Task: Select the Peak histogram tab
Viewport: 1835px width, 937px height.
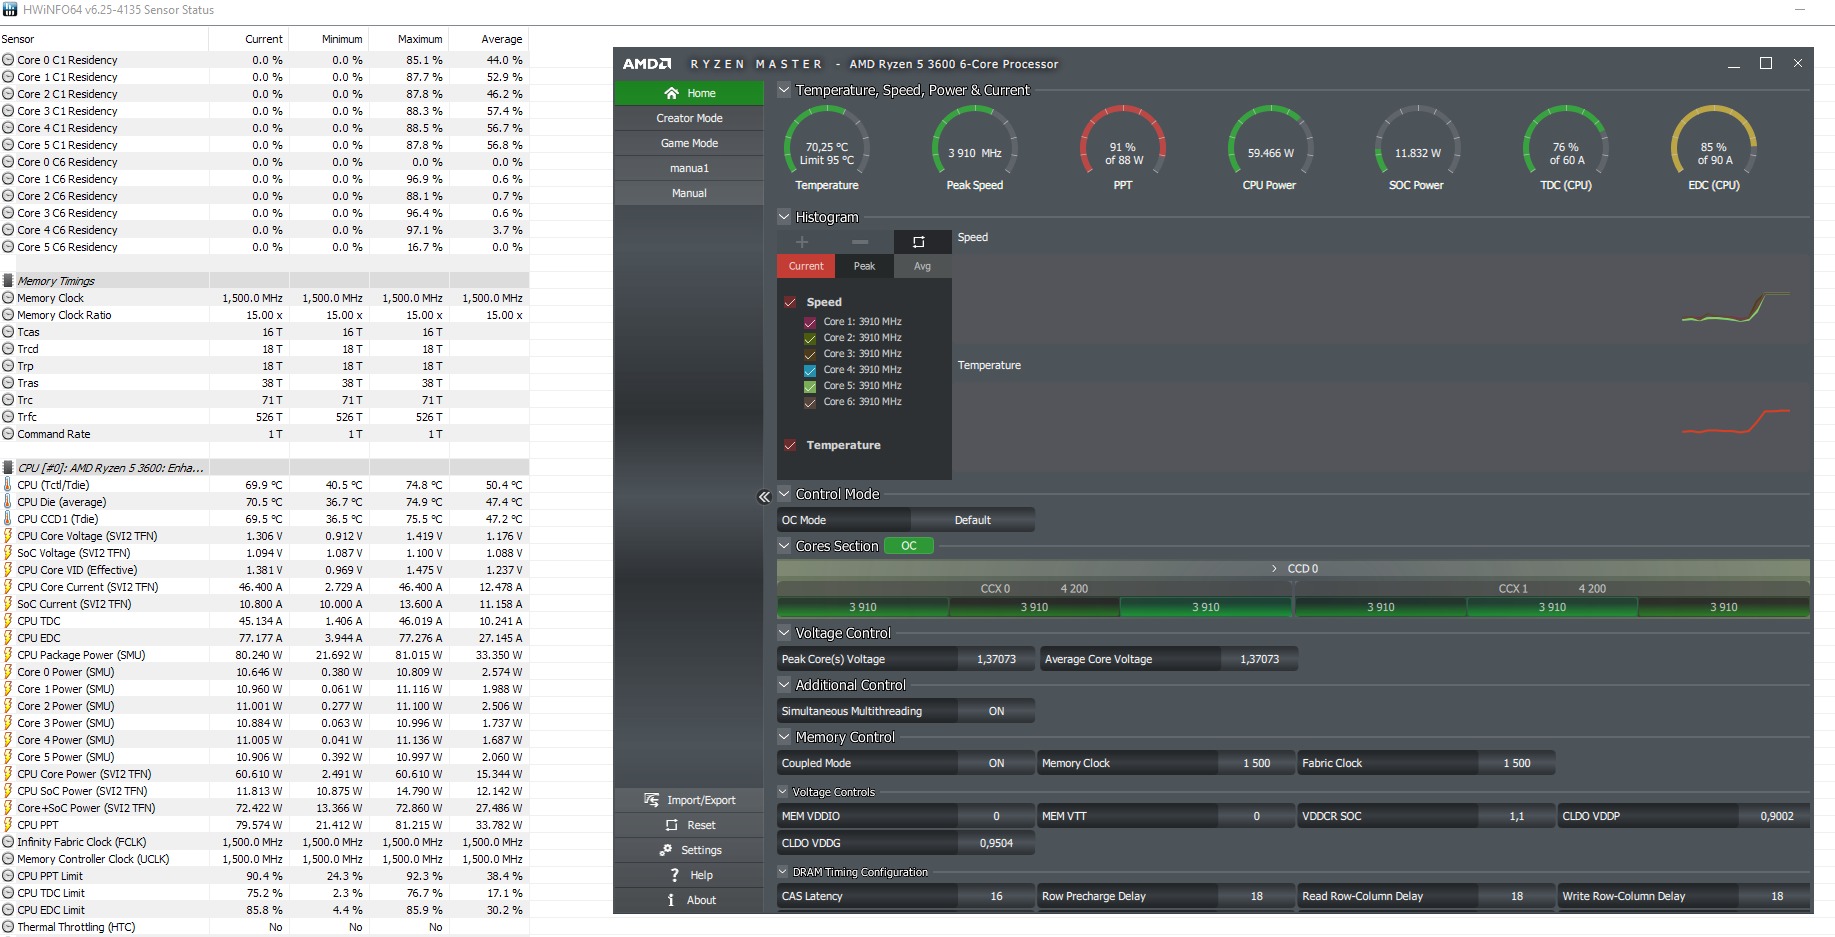Action: [864, 266]
